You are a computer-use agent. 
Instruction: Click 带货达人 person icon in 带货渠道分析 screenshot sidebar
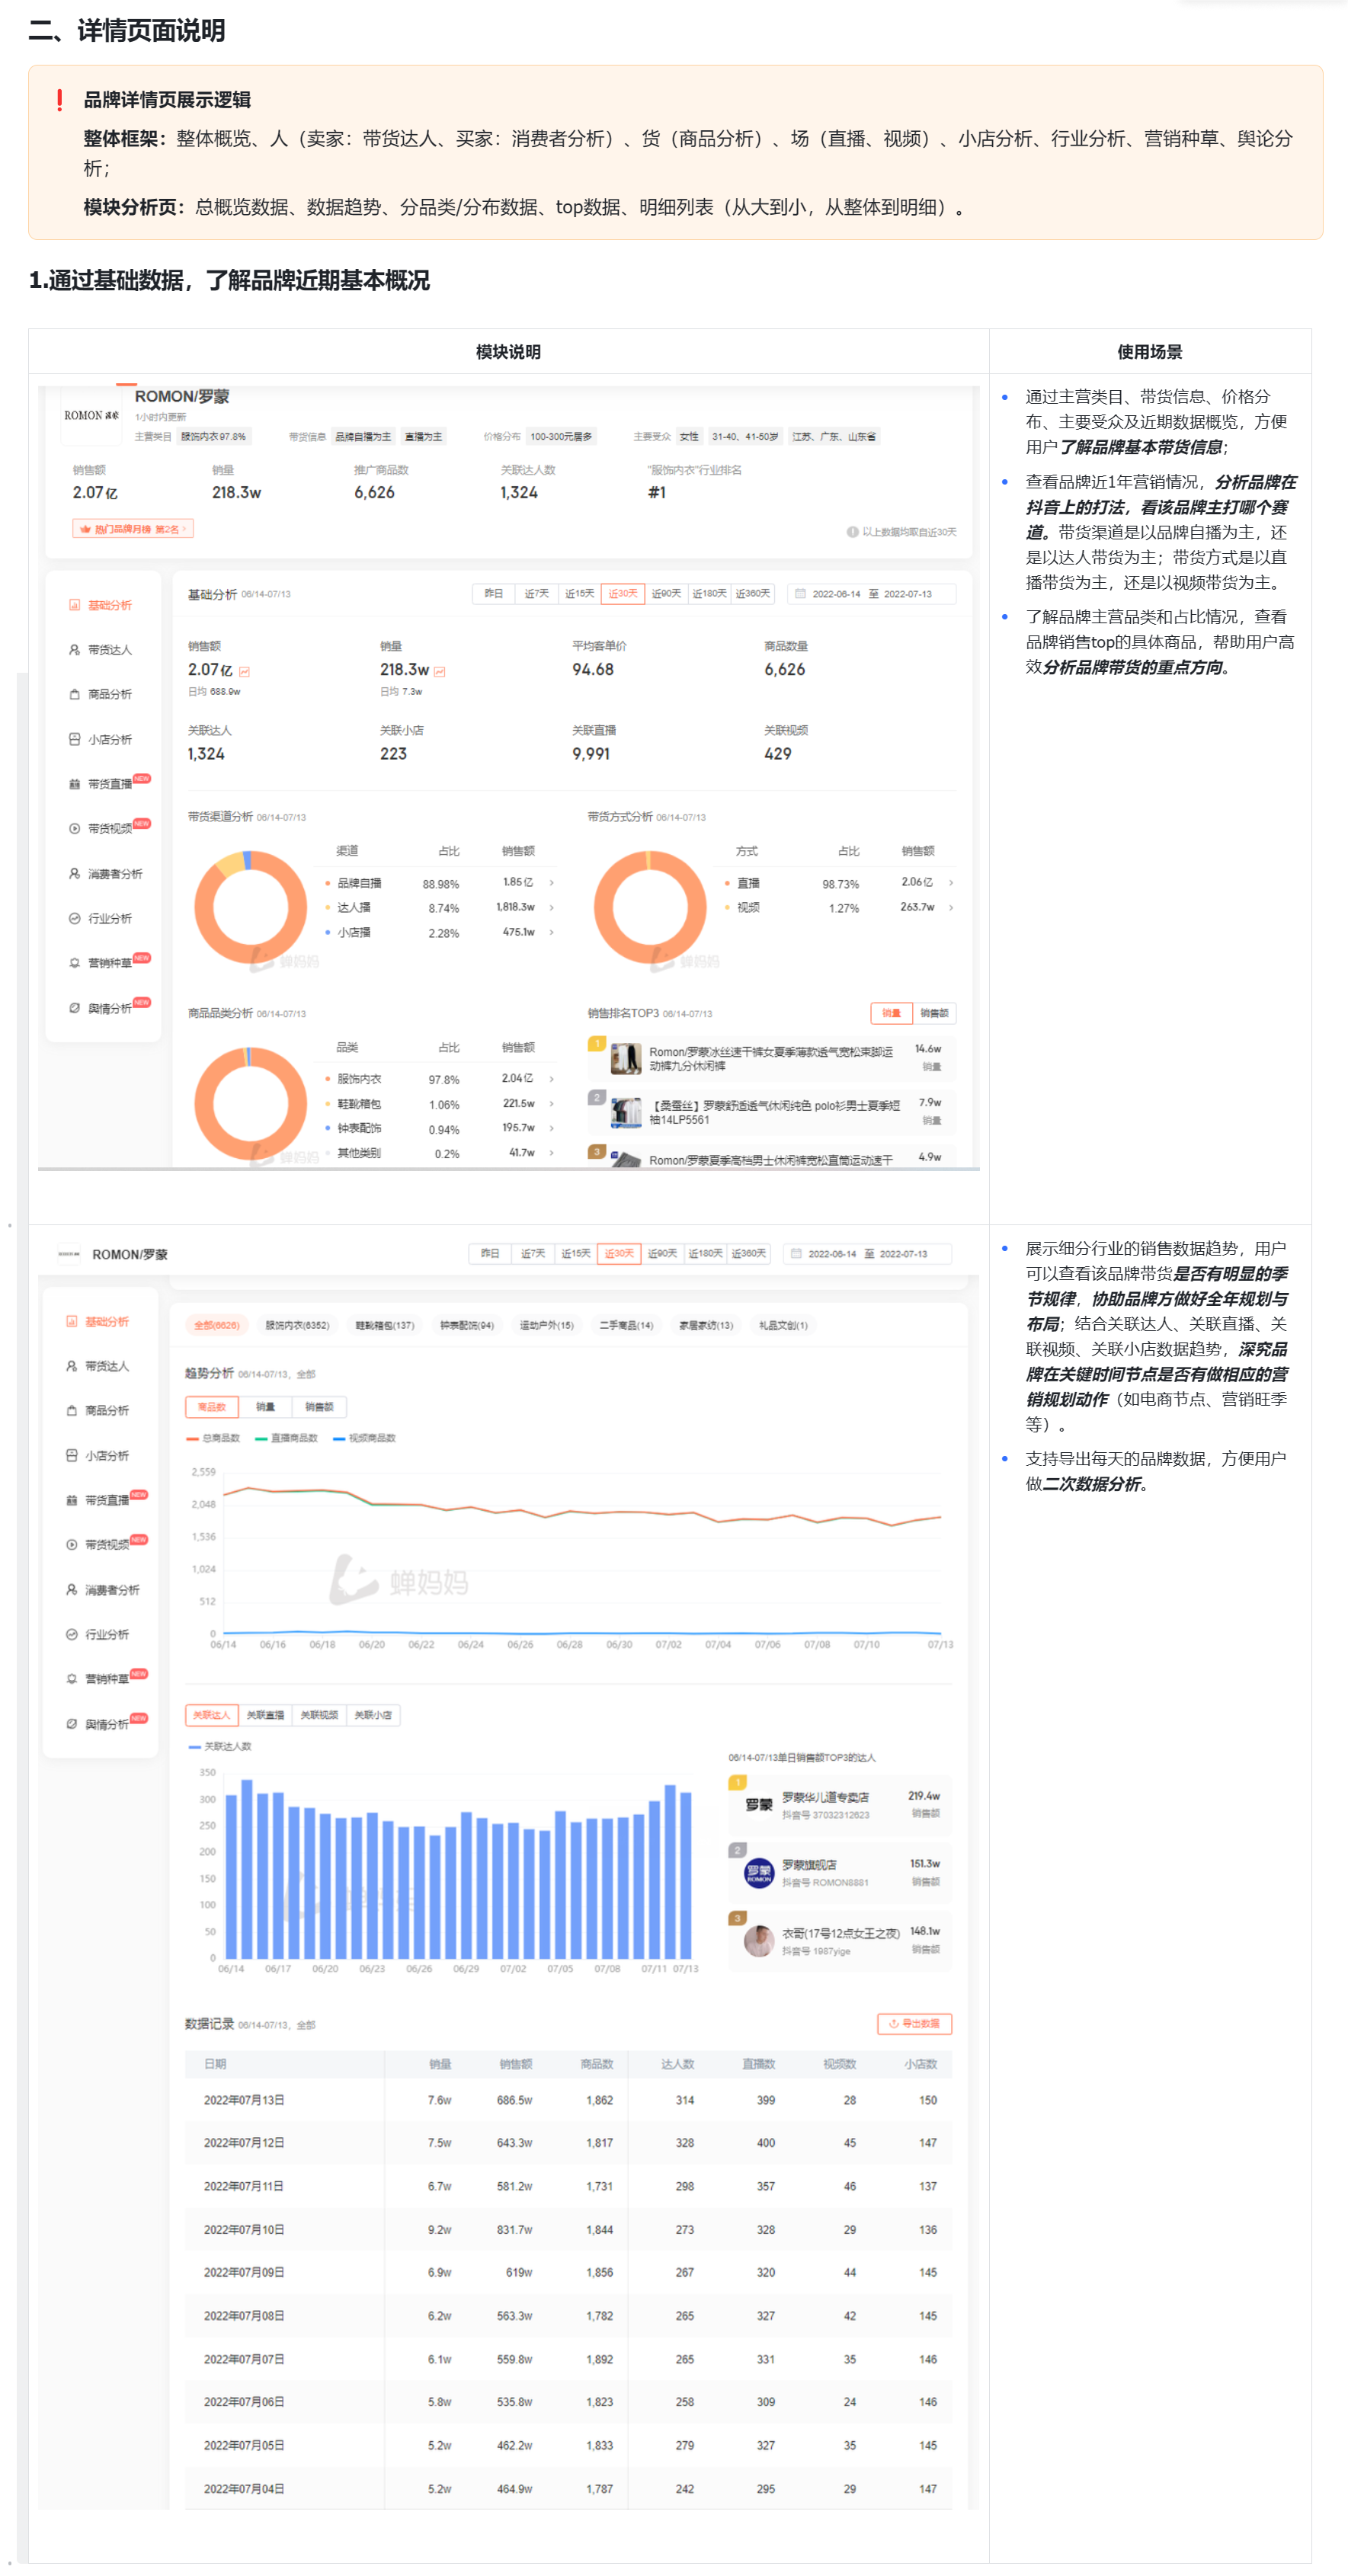point(74,650)
